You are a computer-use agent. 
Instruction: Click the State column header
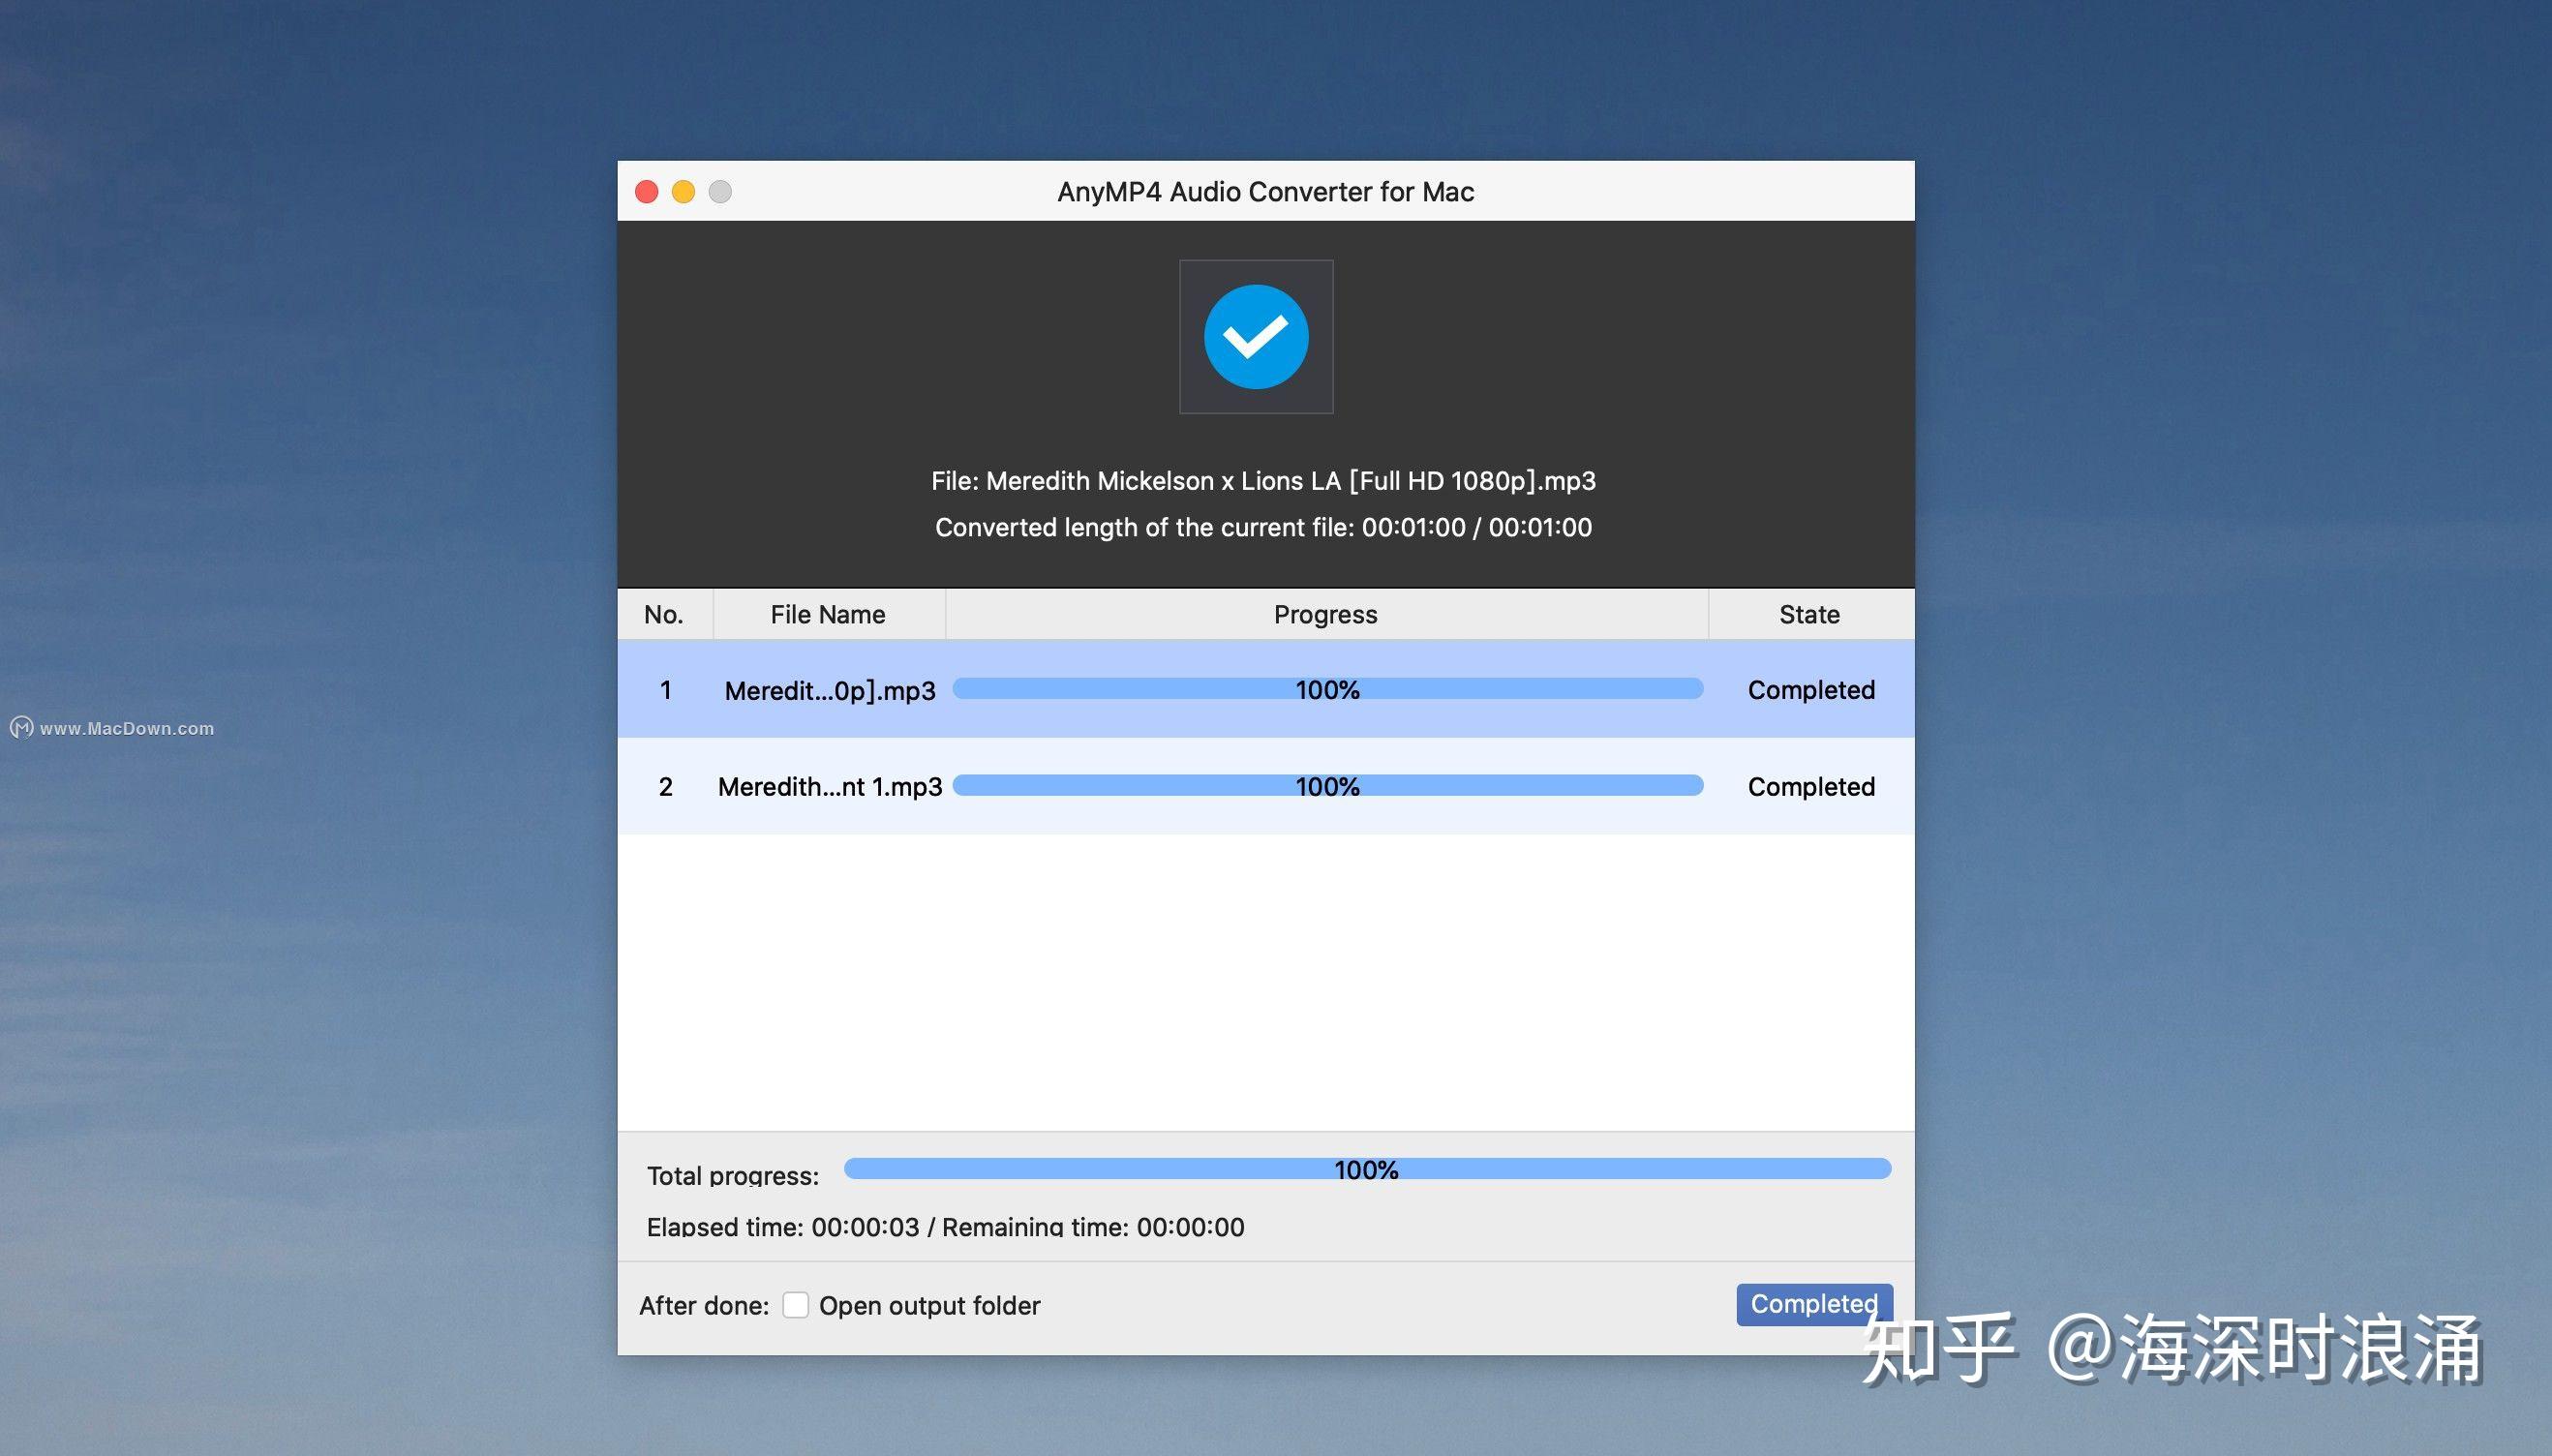click(1810, 614)
